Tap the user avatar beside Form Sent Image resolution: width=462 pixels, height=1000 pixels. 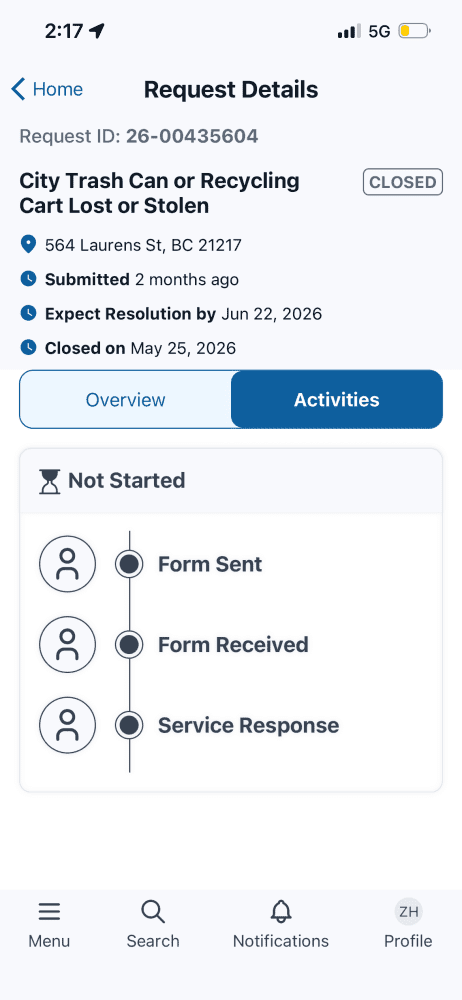click(68, 564)
